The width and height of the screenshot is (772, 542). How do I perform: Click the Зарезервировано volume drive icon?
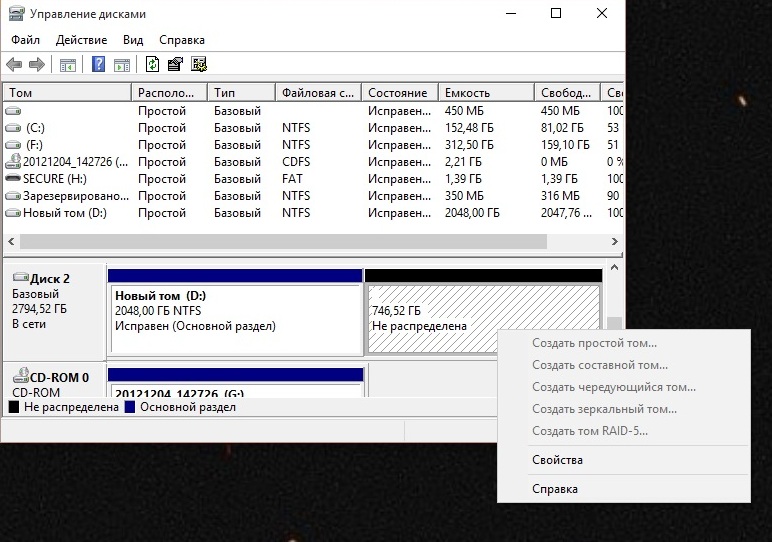click(13, 196)
